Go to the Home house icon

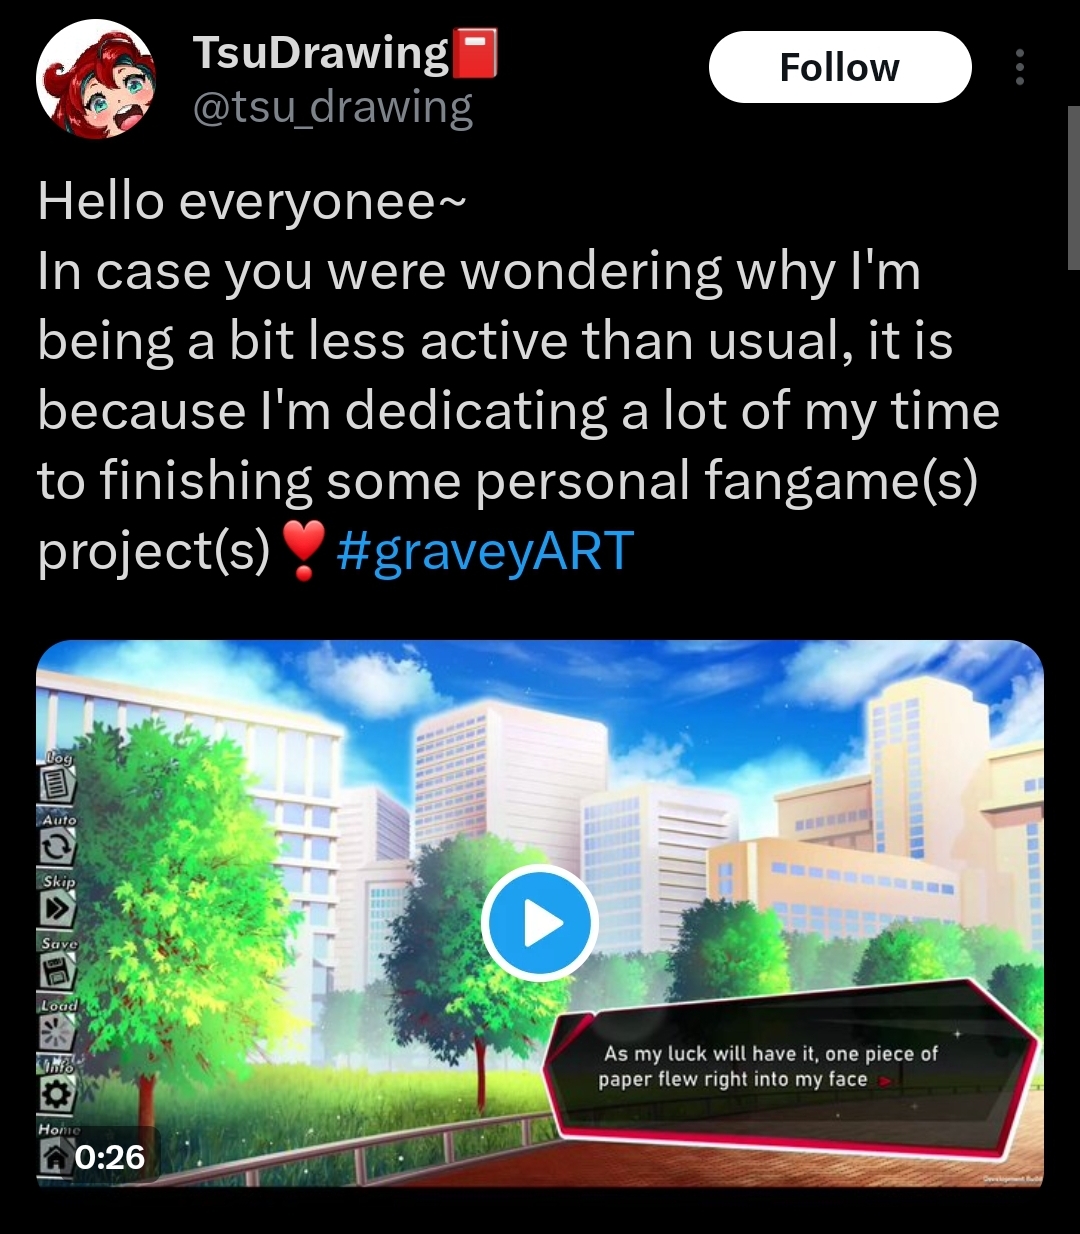(x=55, y=1156)
